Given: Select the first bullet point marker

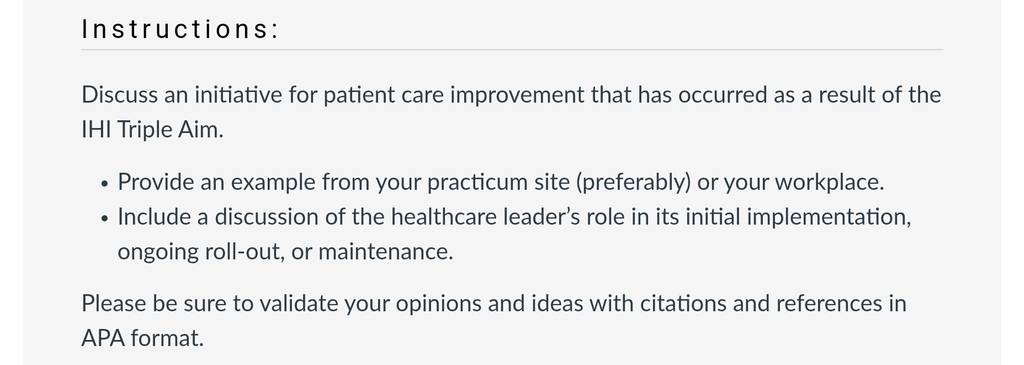Looking at the screenshot, I should 104,184.
